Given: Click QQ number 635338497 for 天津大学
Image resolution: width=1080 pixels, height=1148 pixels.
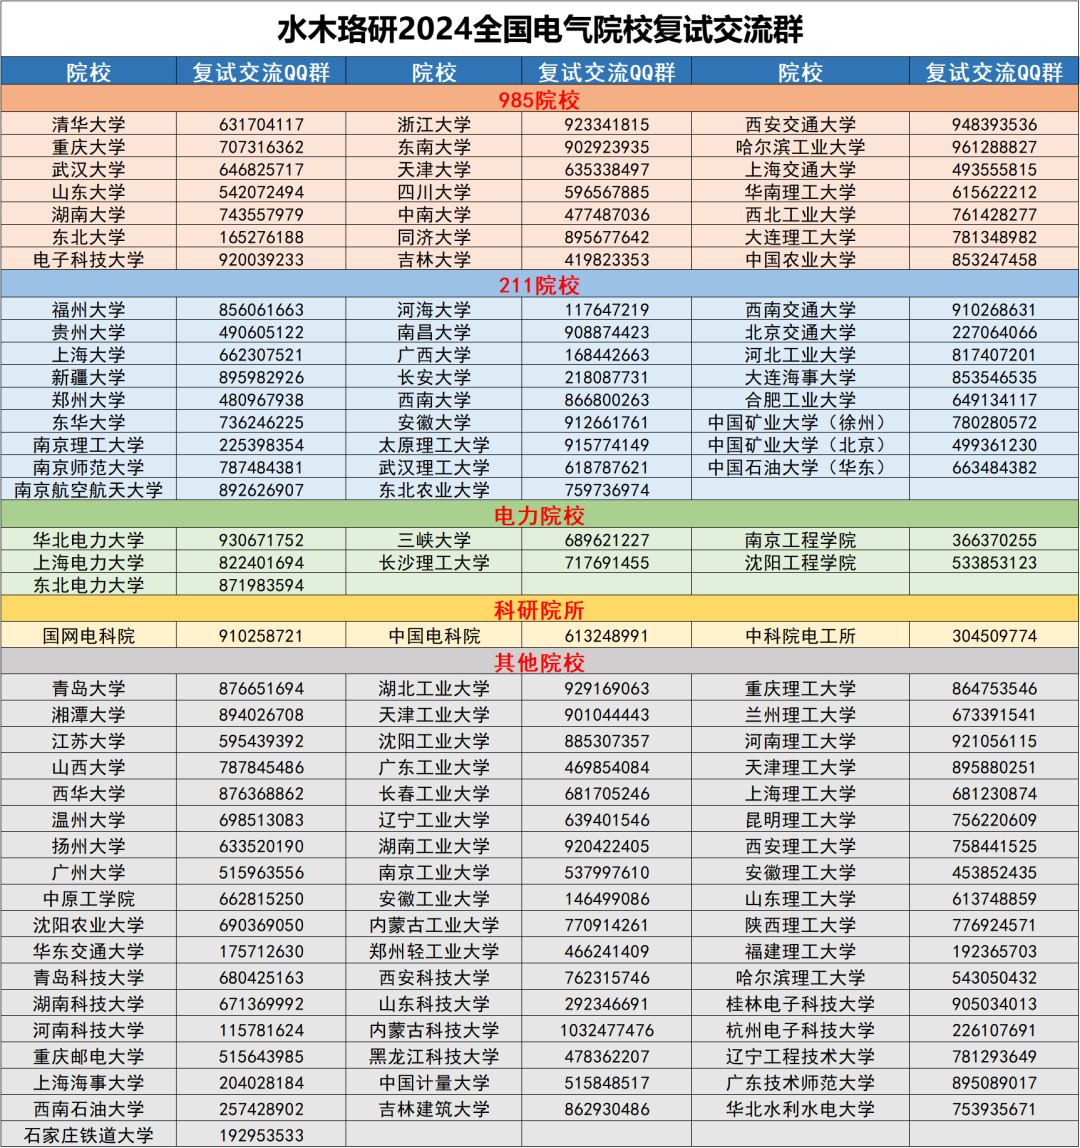Looking at the screenshot, I should 607,170.
